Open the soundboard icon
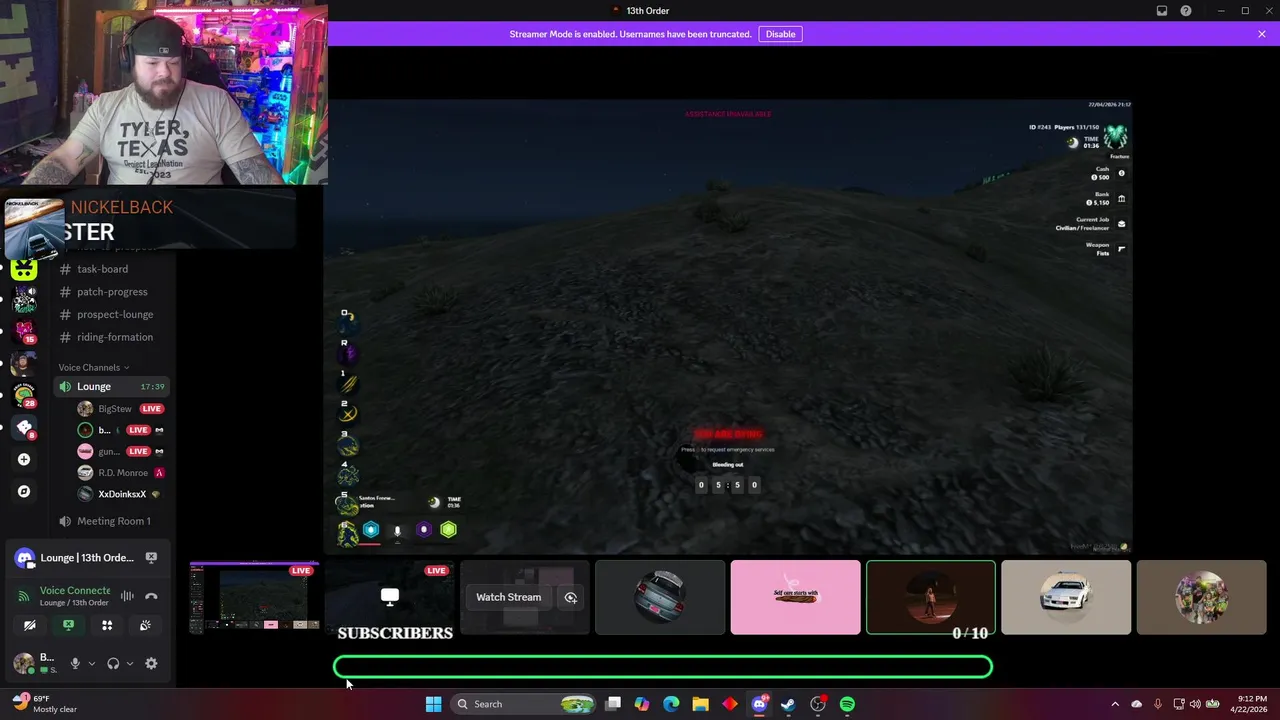The image size is (1280, 720). pyautogui.click(x=145, y=625)
